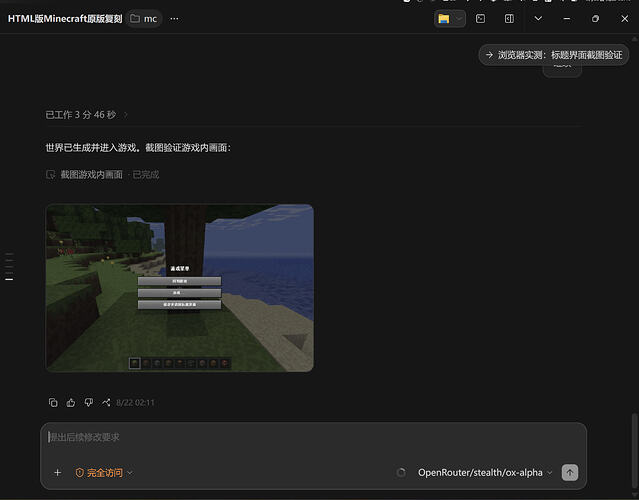Give the response a thumbs down
Image resolution: width=639 pixels, height=500 pixels.
pyautogui.click(x=88, y=403)
